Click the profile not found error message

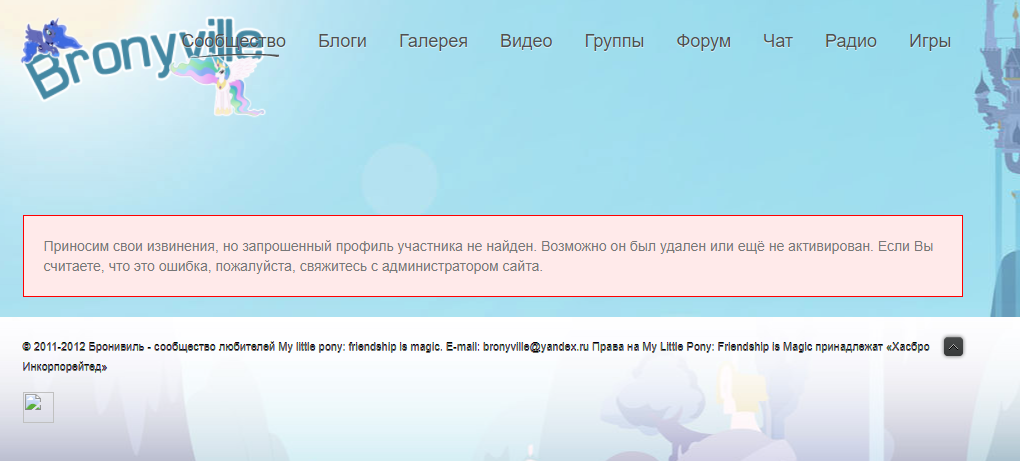[x=492, y=256]
